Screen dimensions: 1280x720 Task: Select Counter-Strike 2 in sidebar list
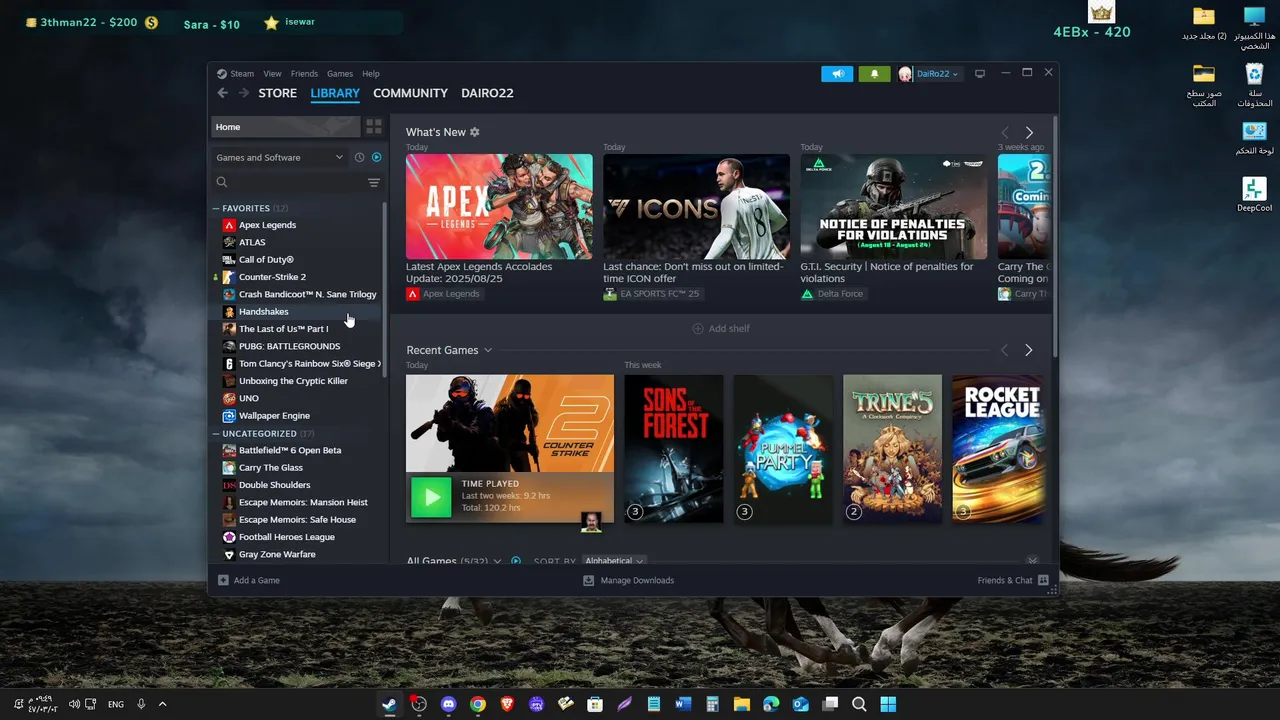click(x=272, y=277)
